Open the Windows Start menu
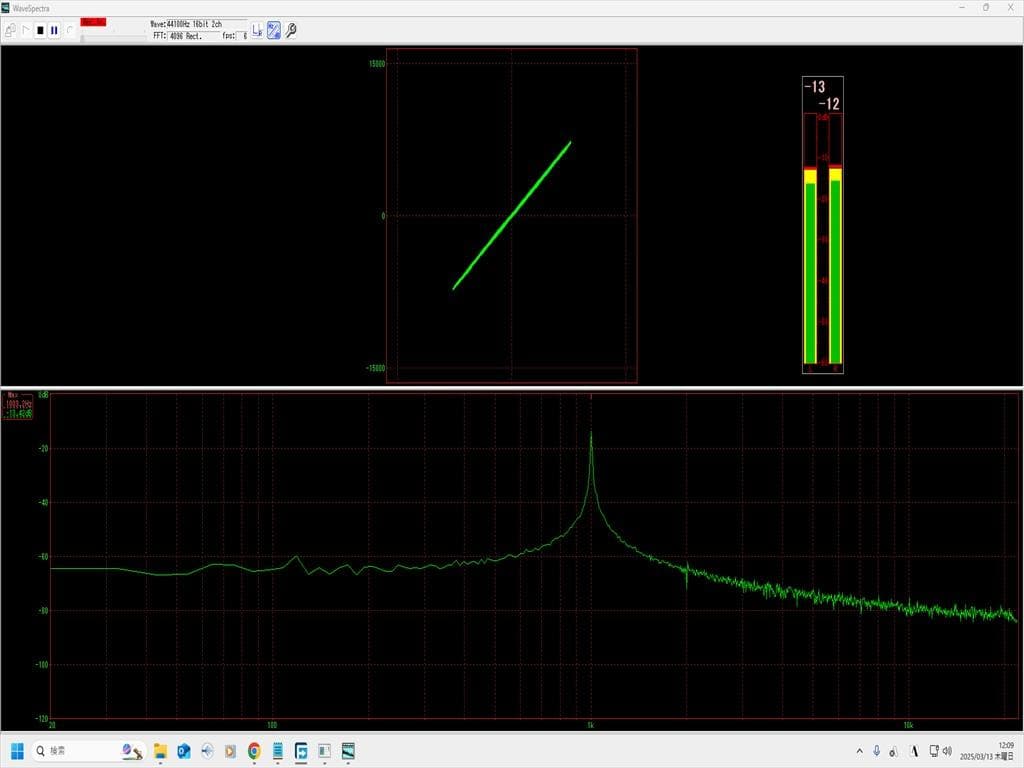This screenshot has width=1024, height=768. point(16,750)
